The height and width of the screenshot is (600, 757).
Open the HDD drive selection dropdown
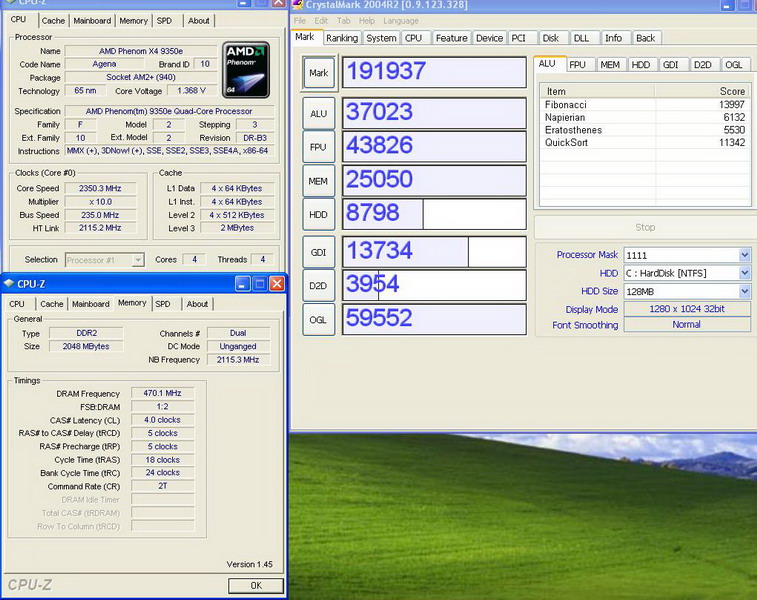click(744, 273)
